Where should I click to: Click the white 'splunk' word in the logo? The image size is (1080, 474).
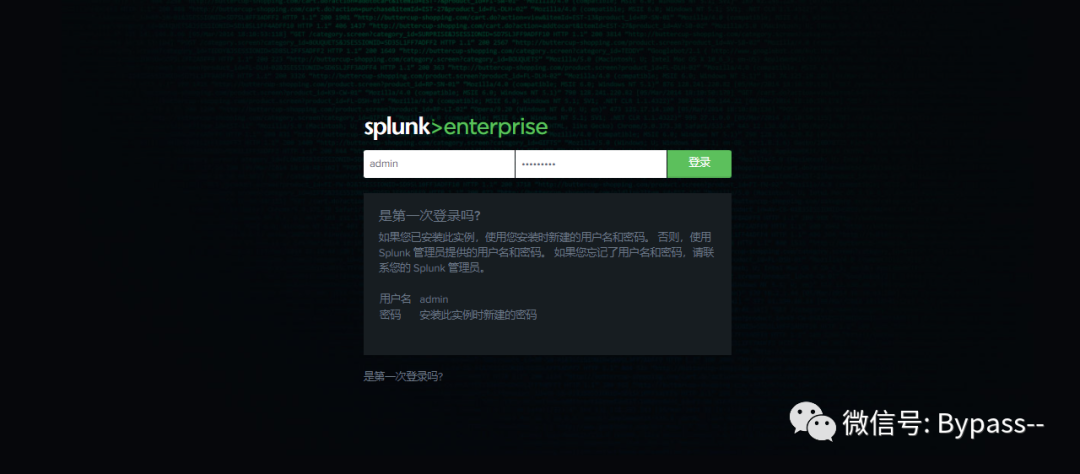[397, 128]
